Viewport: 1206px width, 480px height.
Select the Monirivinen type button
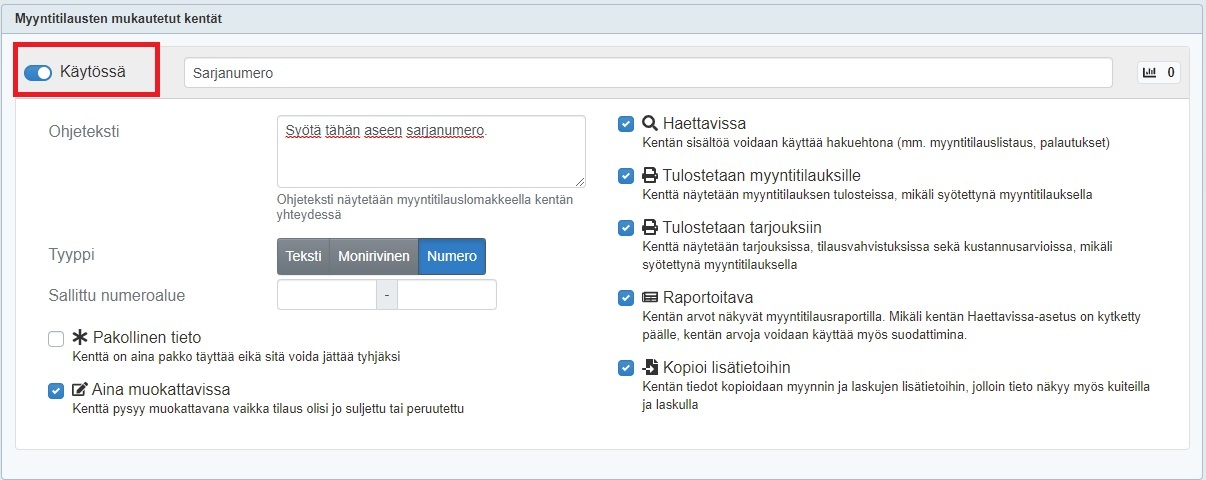pos(373,256)
